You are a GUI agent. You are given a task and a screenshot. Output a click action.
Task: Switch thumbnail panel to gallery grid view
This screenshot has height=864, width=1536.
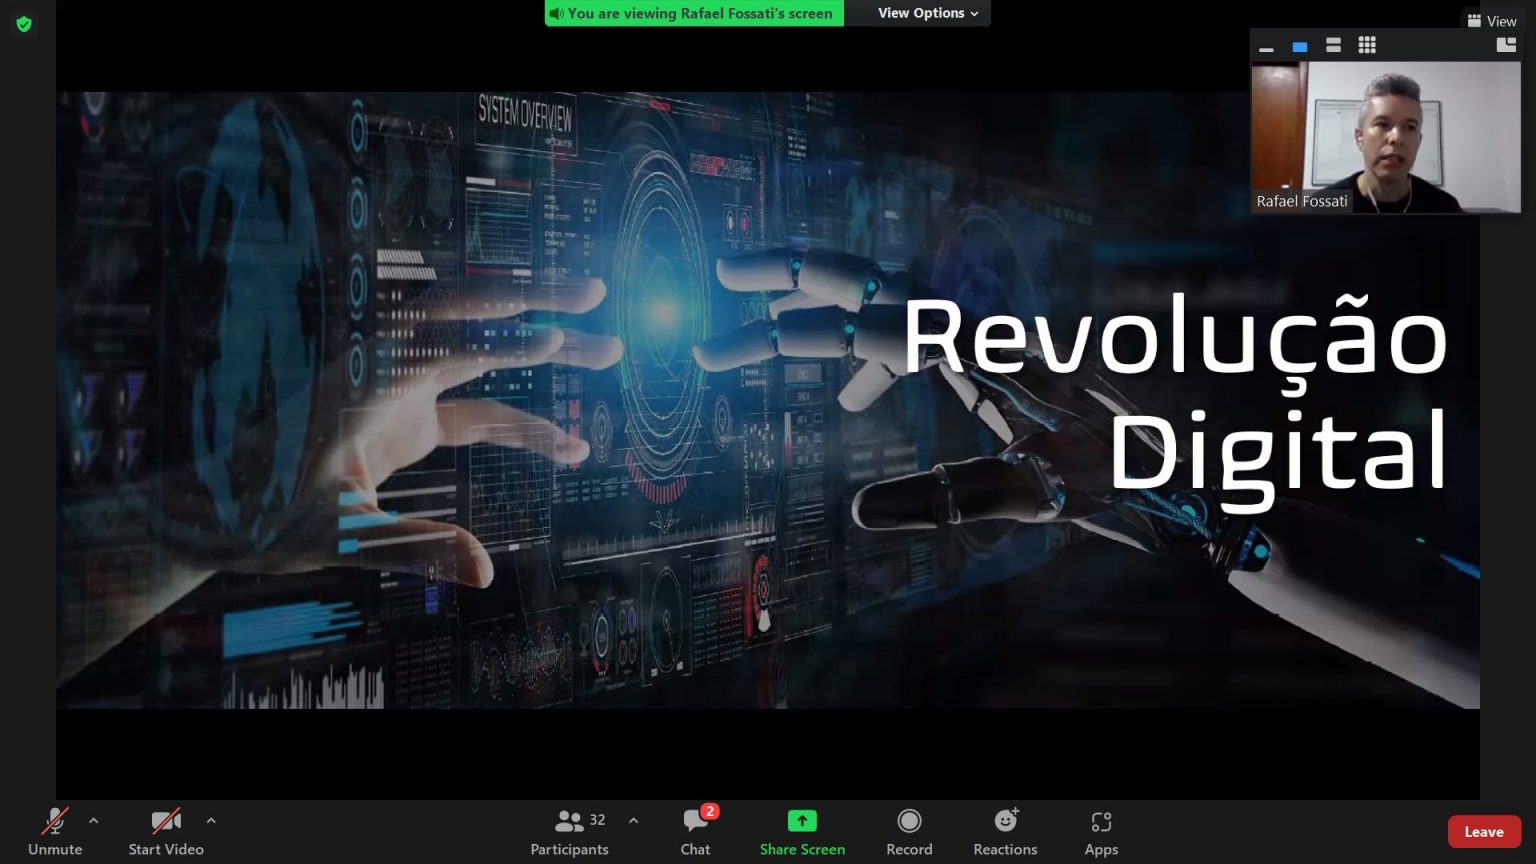[x=1367, y=45]
